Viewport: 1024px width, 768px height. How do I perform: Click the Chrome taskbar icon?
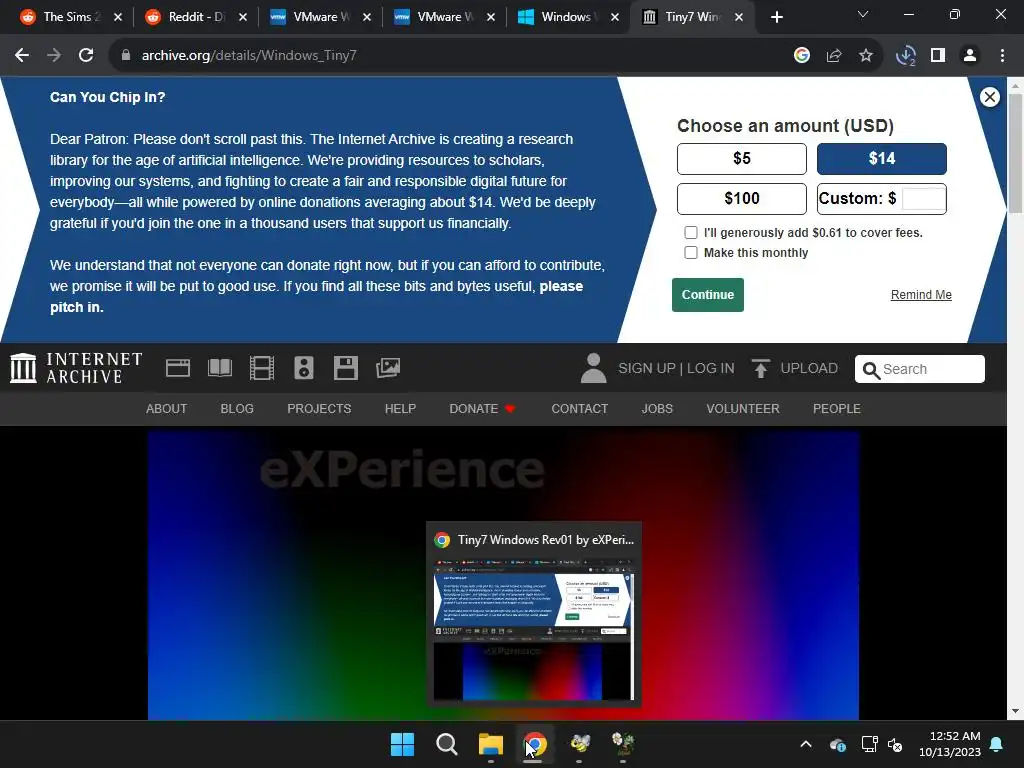535,744
